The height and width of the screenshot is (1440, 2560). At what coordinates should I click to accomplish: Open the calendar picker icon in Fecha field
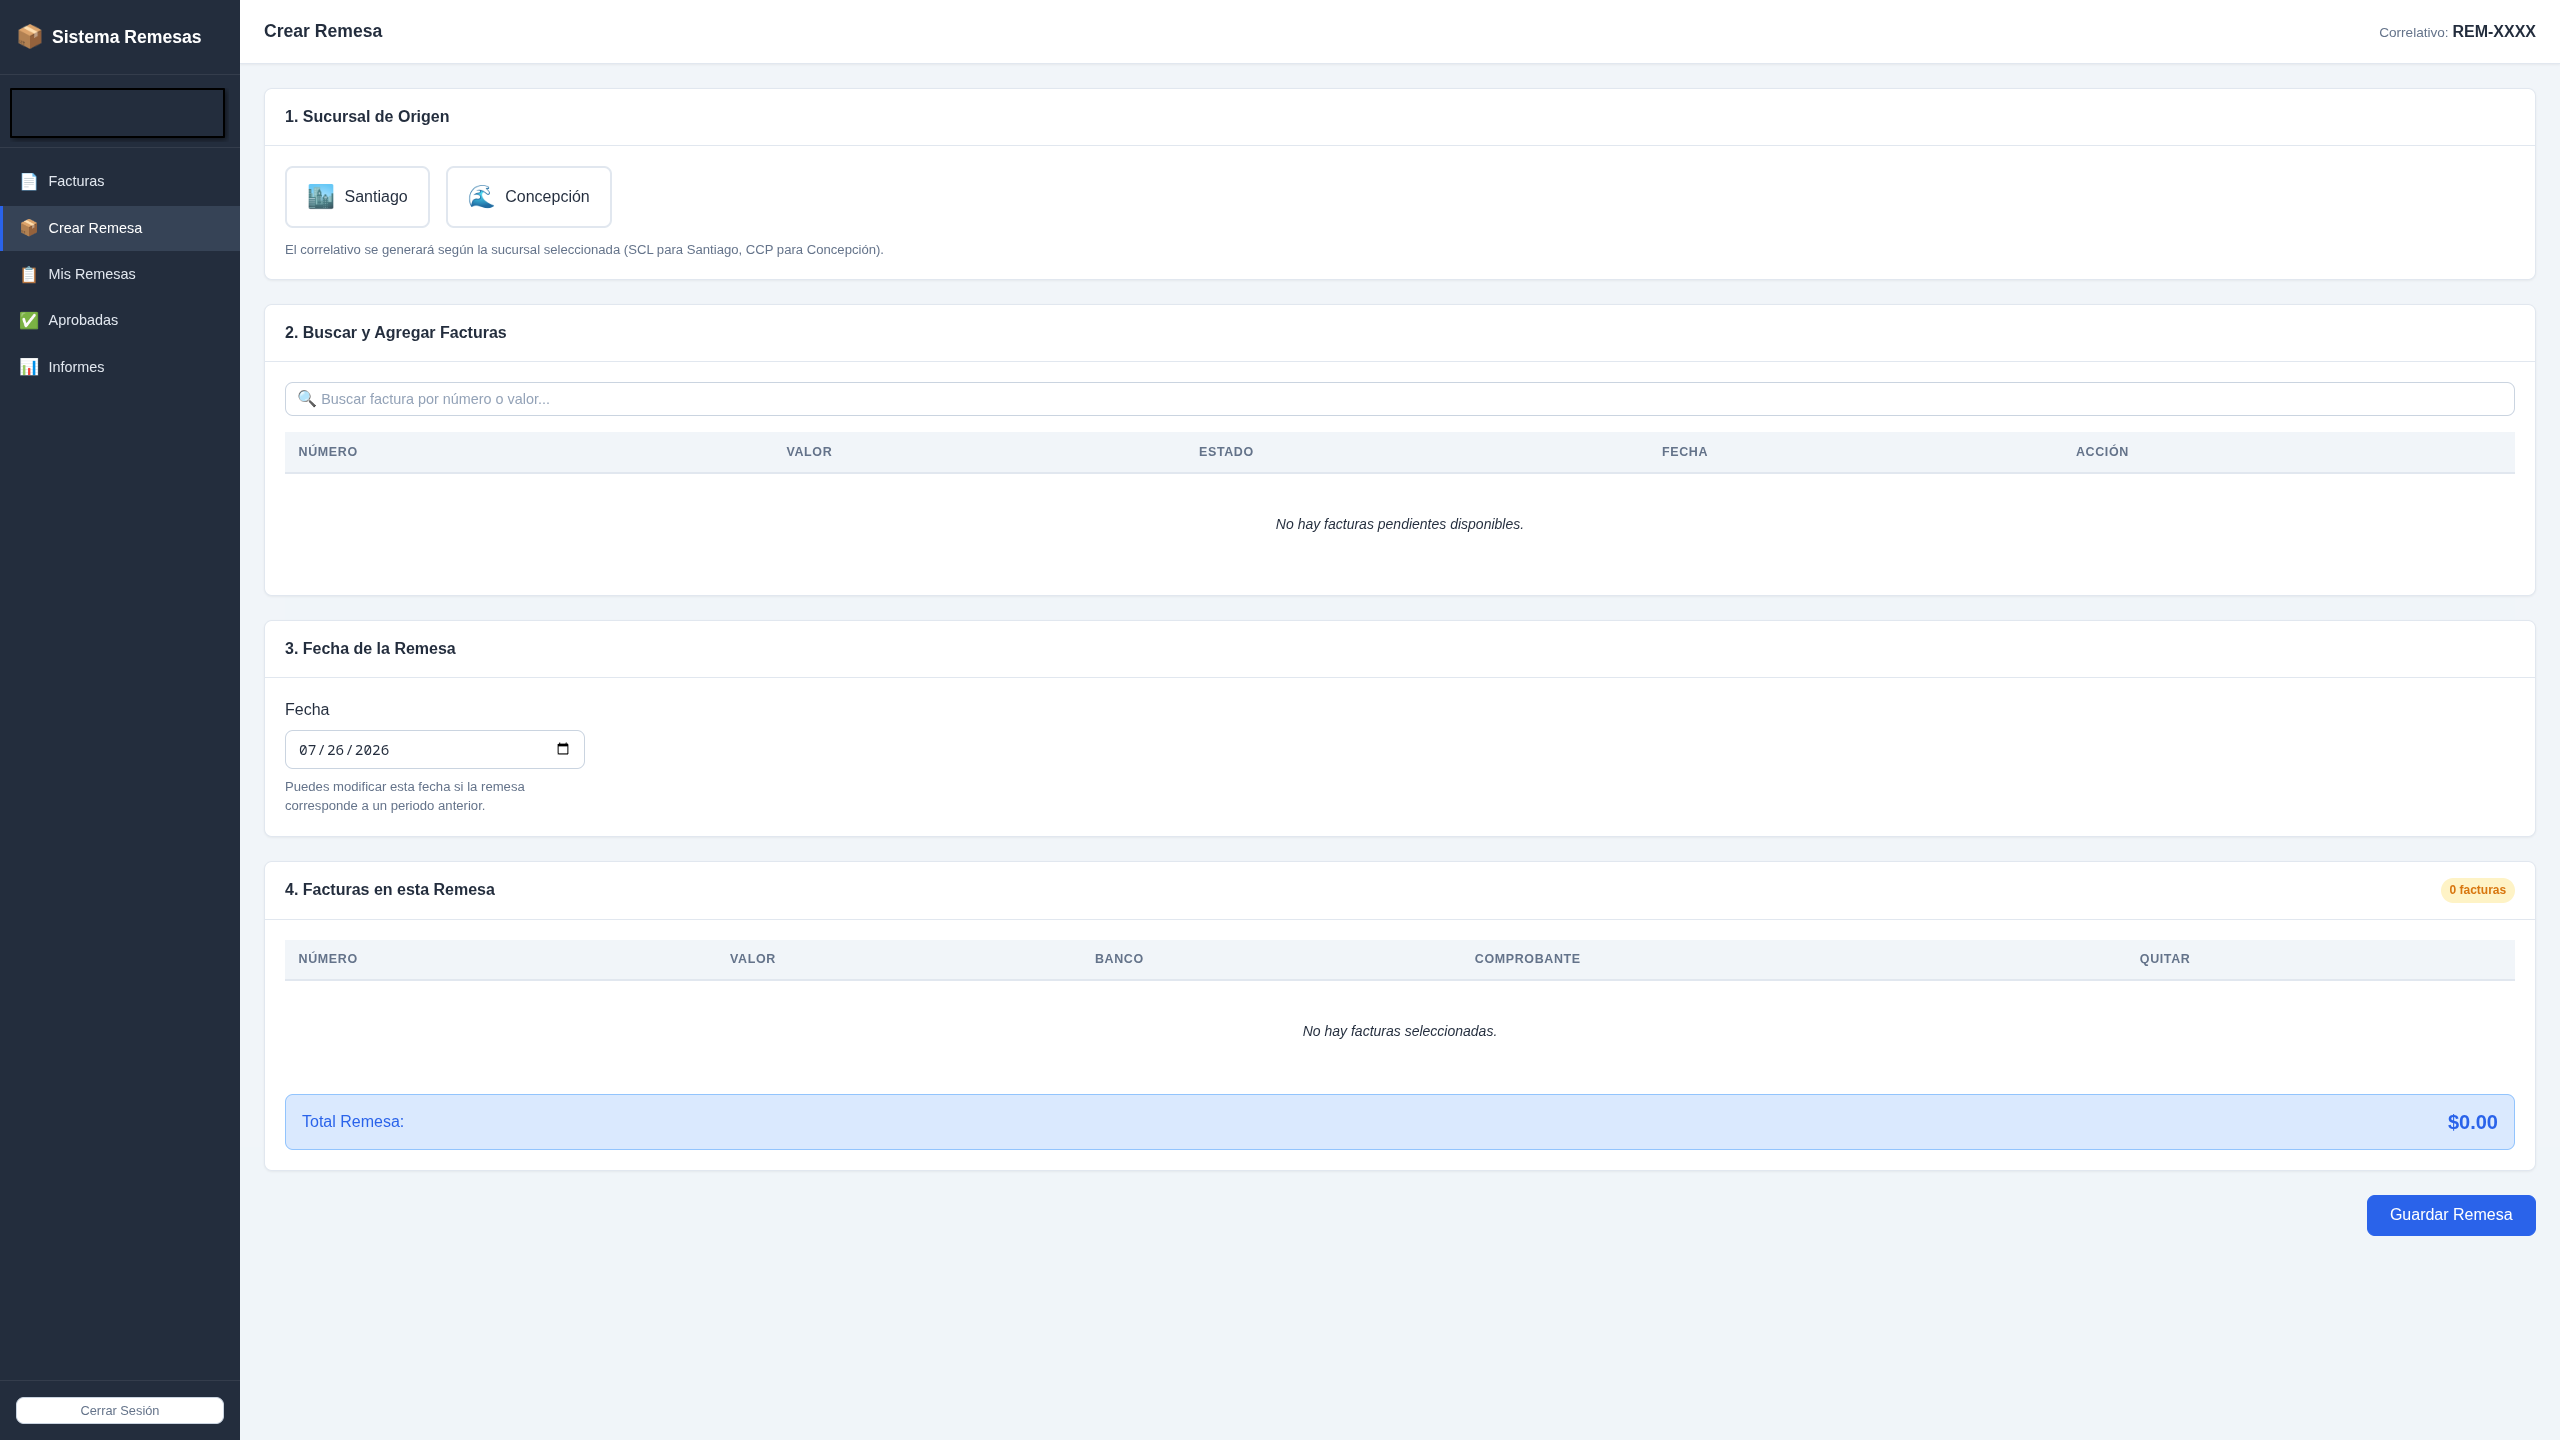[x=563, y=749]
